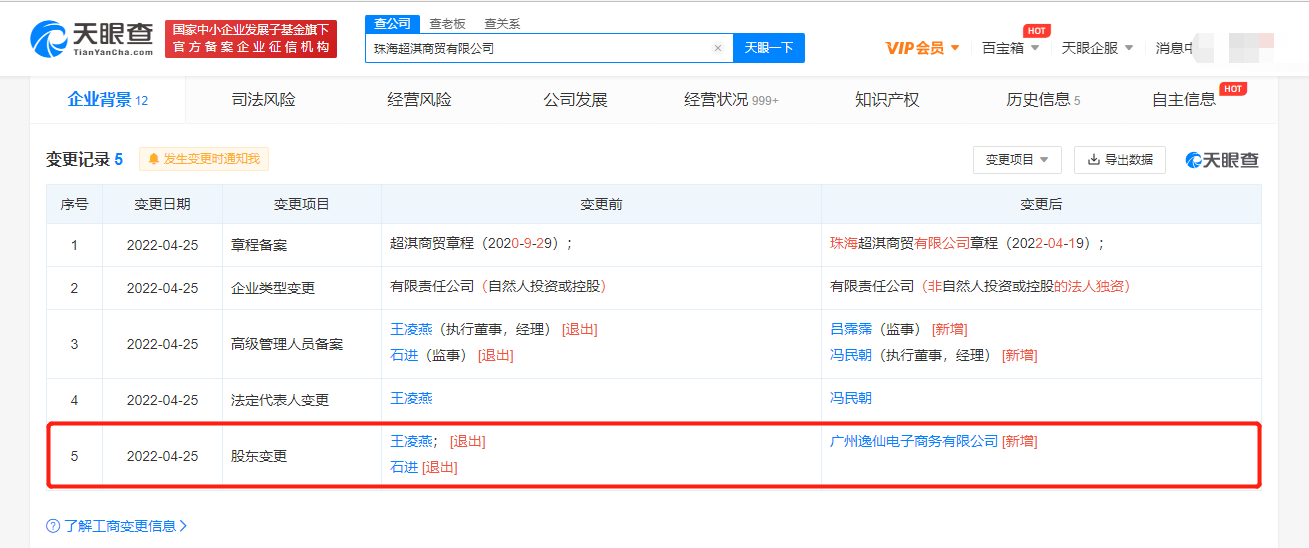Click the 天眼一下 search button
This screenshot has width=1309, height=548.
[769, 48]
